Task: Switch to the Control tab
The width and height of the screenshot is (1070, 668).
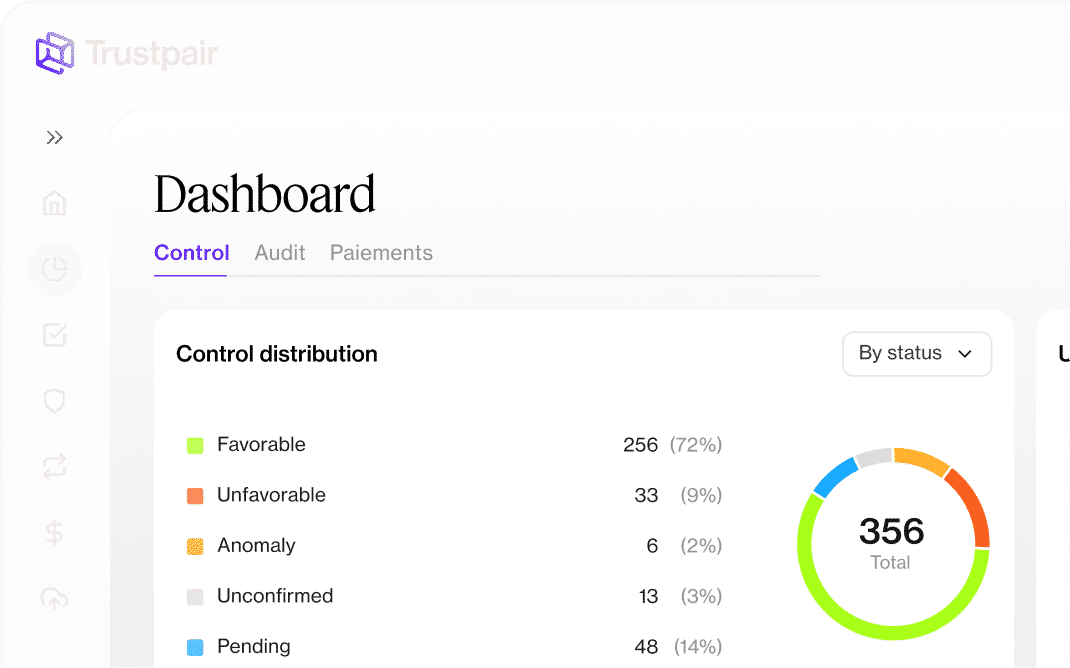Action: 191,253
